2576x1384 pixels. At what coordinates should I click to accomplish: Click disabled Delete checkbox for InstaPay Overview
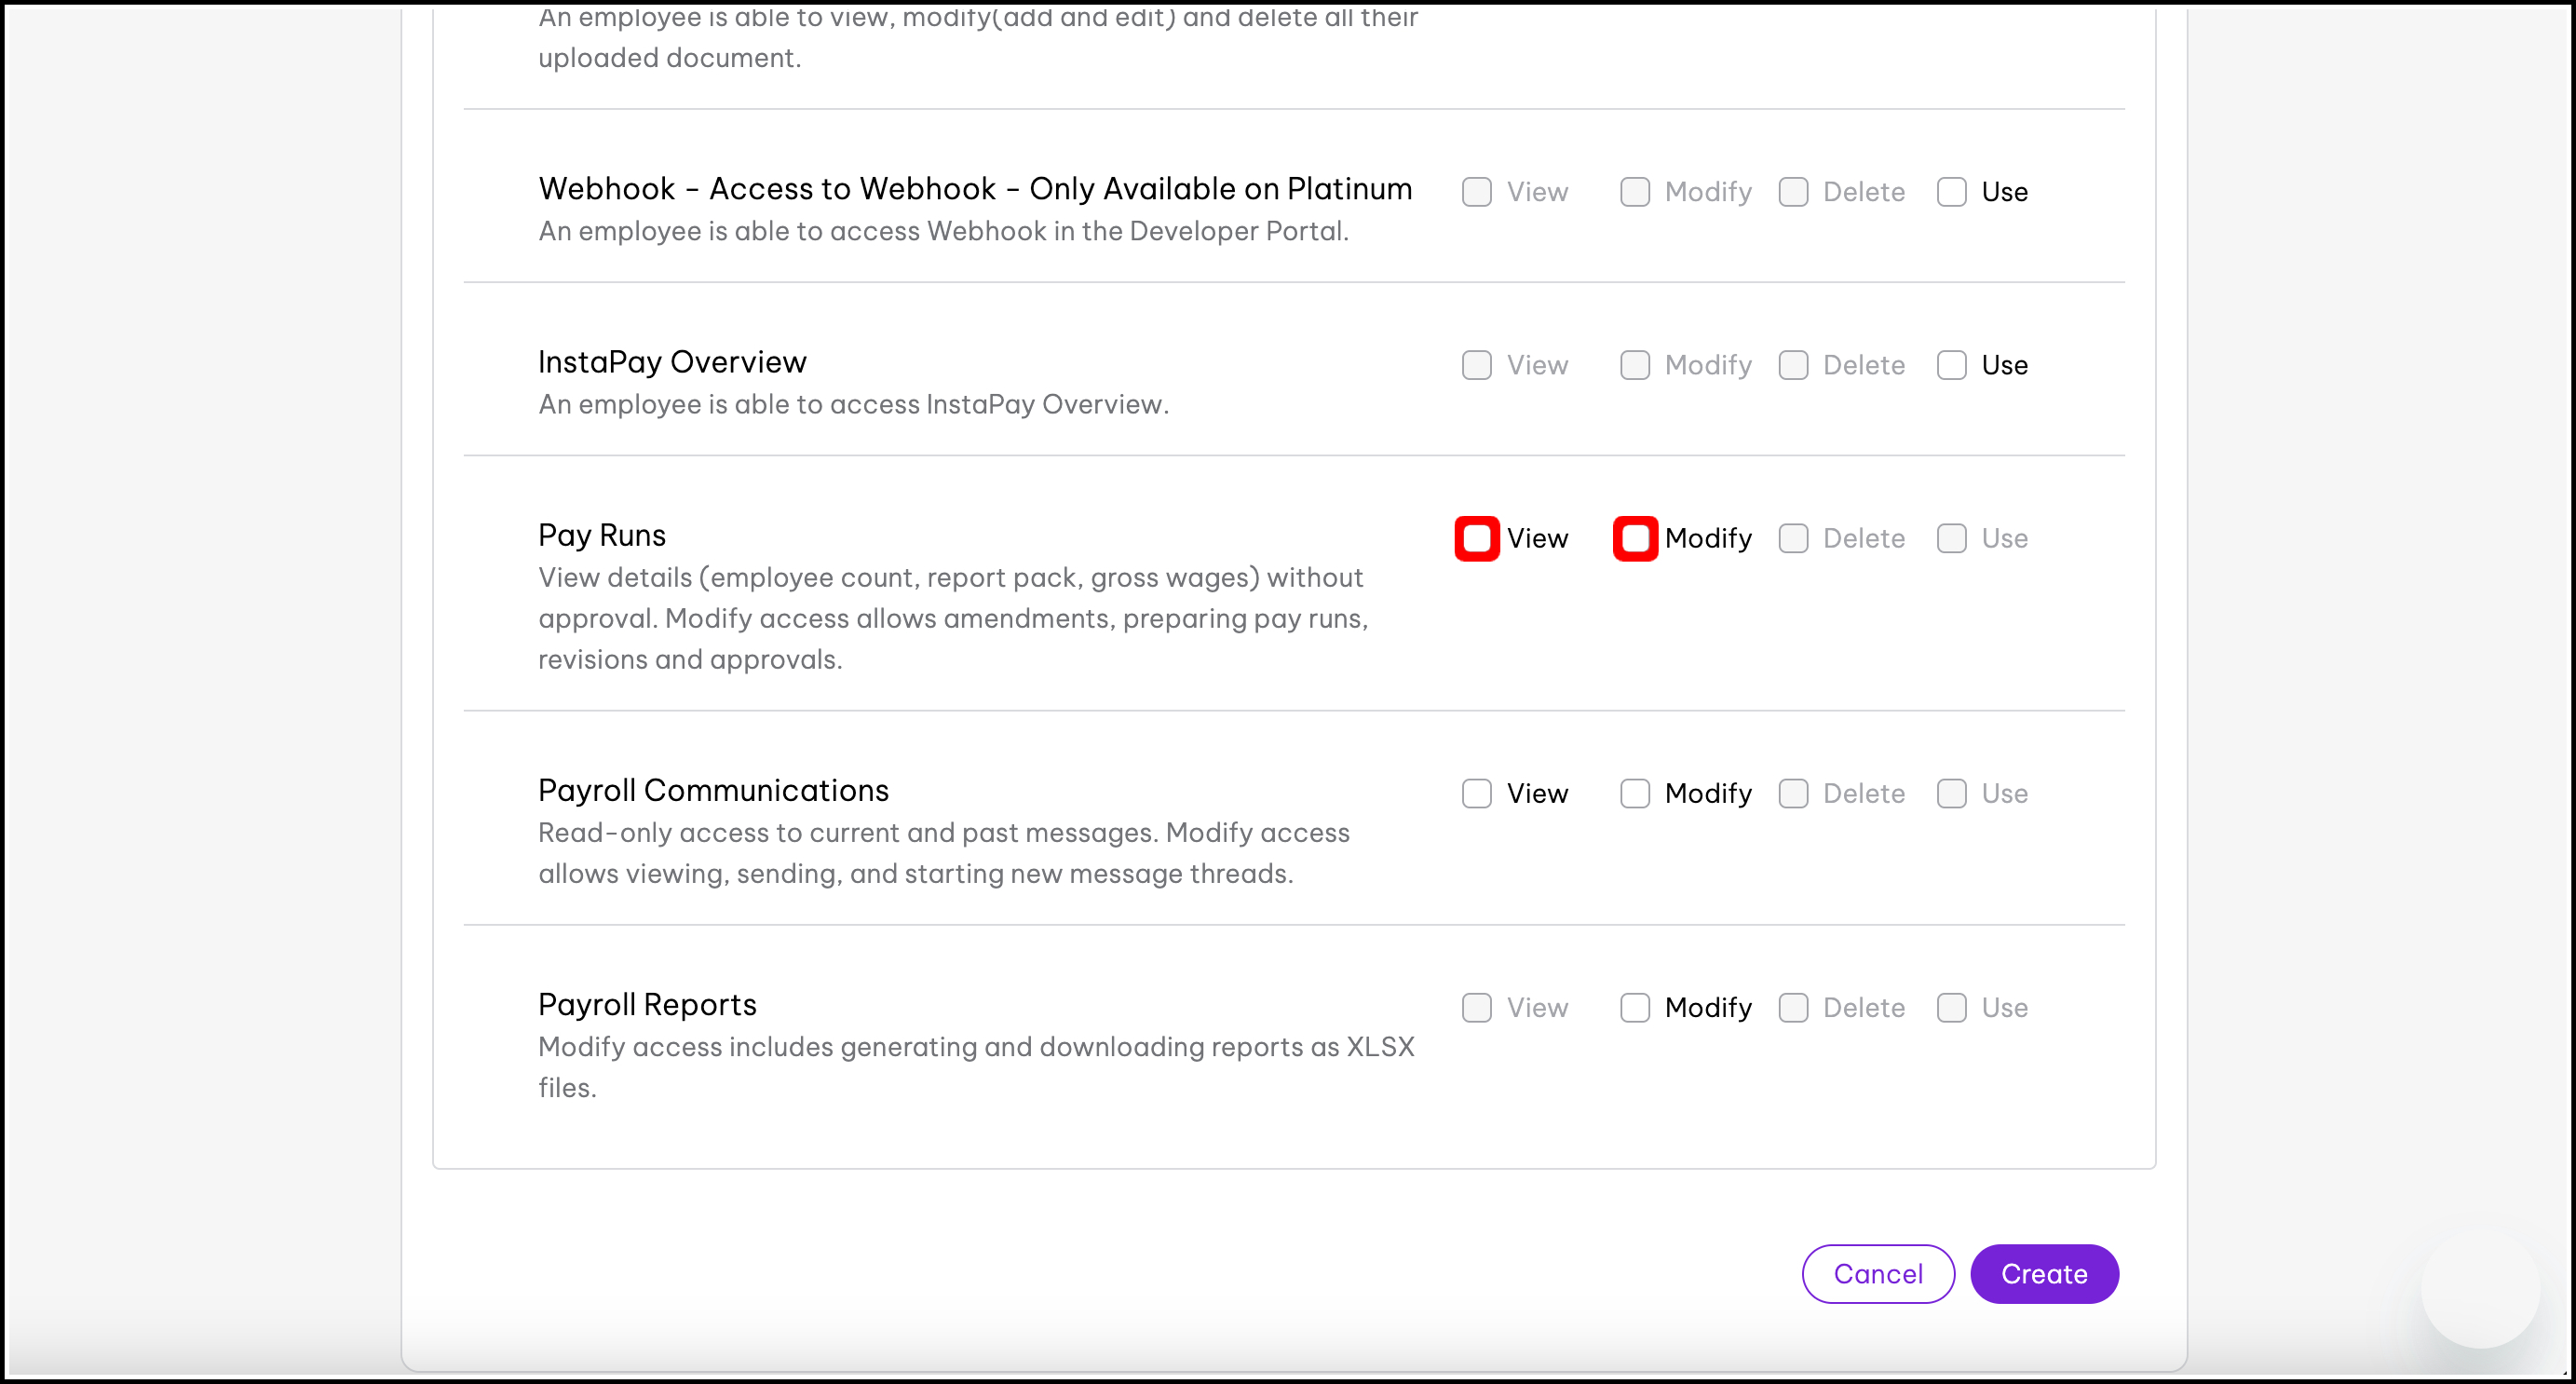click(1793, 365)
